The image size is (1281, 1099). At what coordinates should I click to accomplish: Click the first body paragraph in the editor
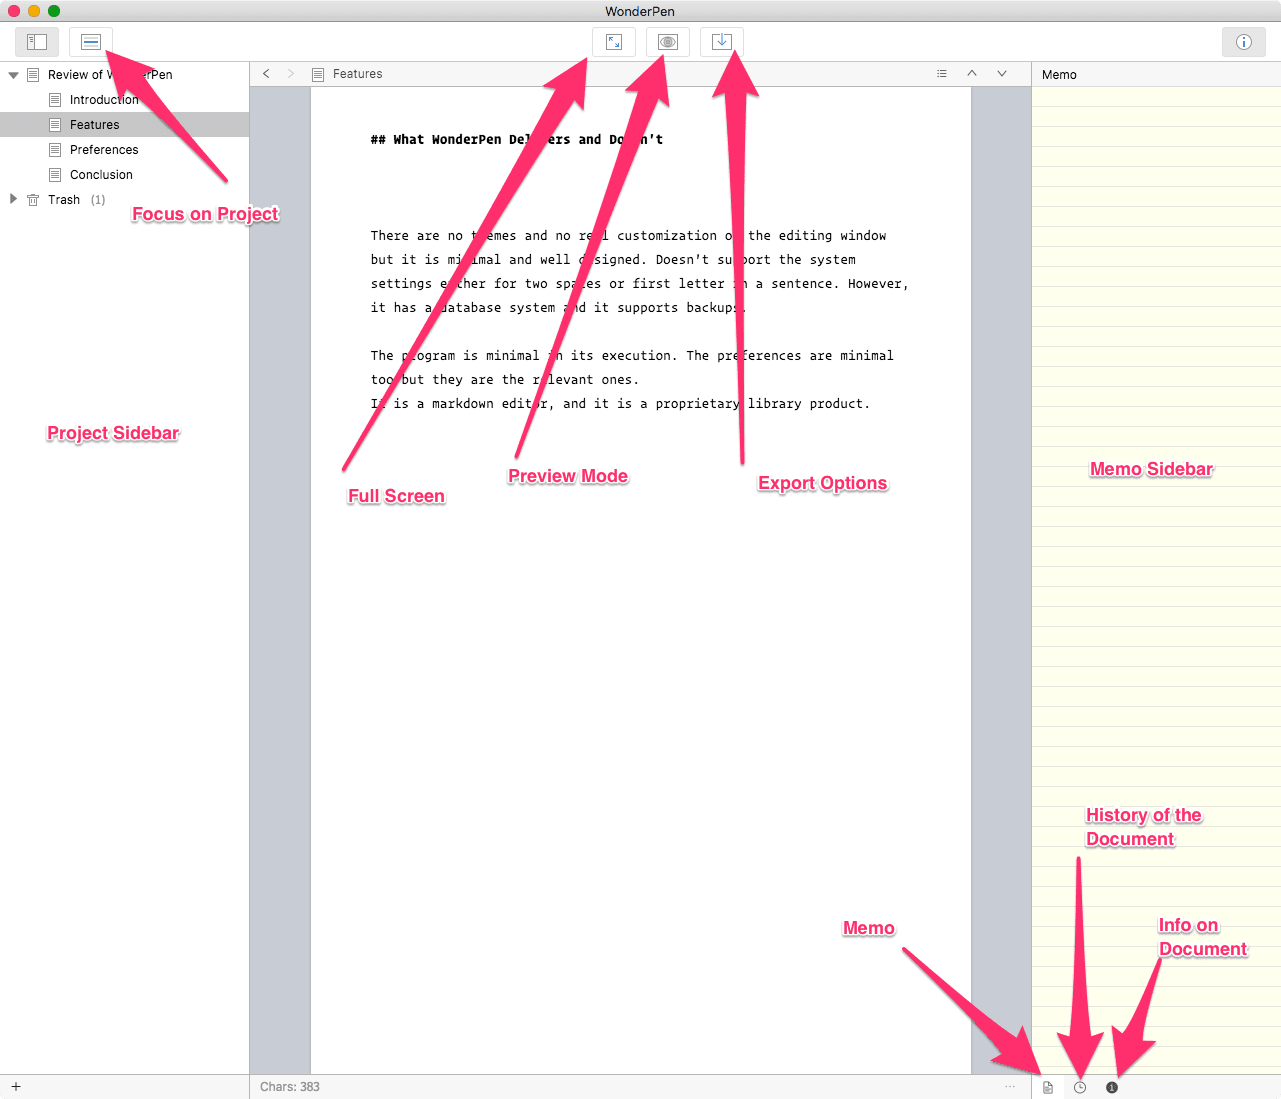click(x=640, y=272)
